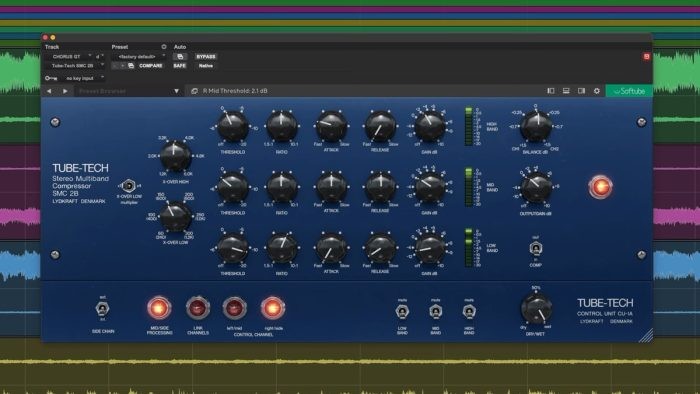Click the X-Over High frequency knob
Screen dimensions: 700x394
pos(175,156)
